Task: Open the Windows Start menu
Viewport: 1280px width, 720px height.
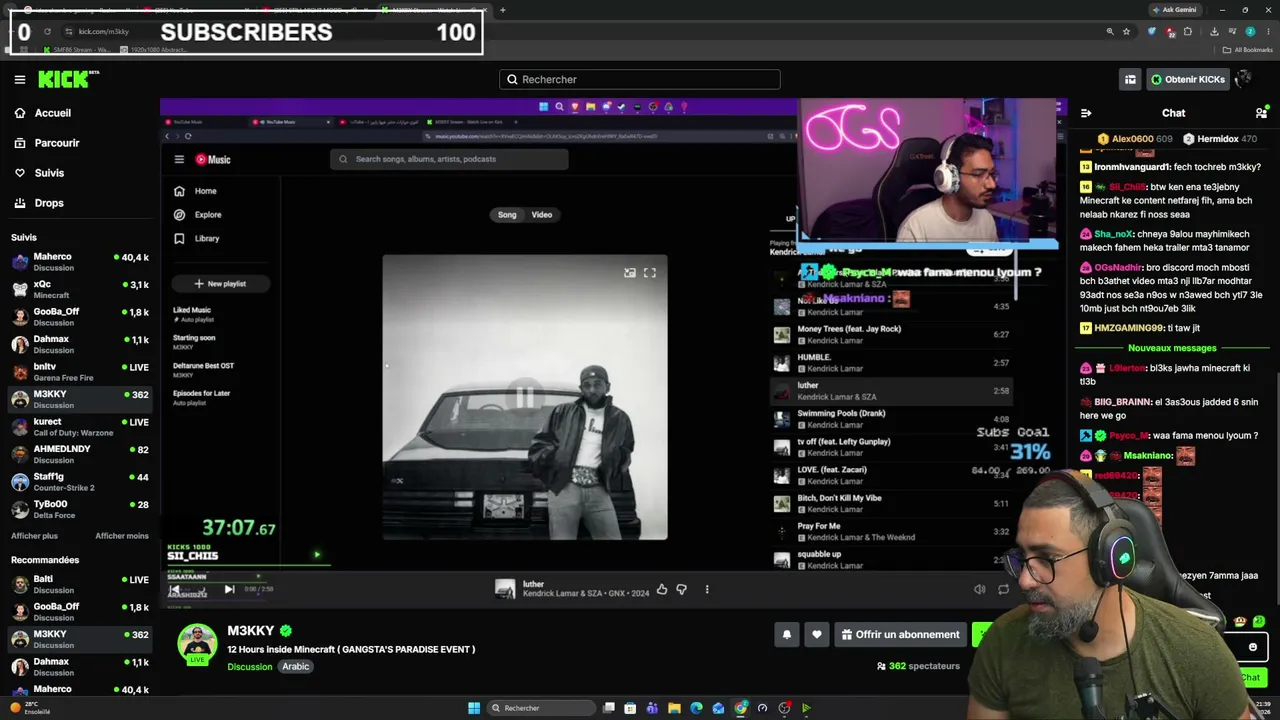Action: click(474, 708)
